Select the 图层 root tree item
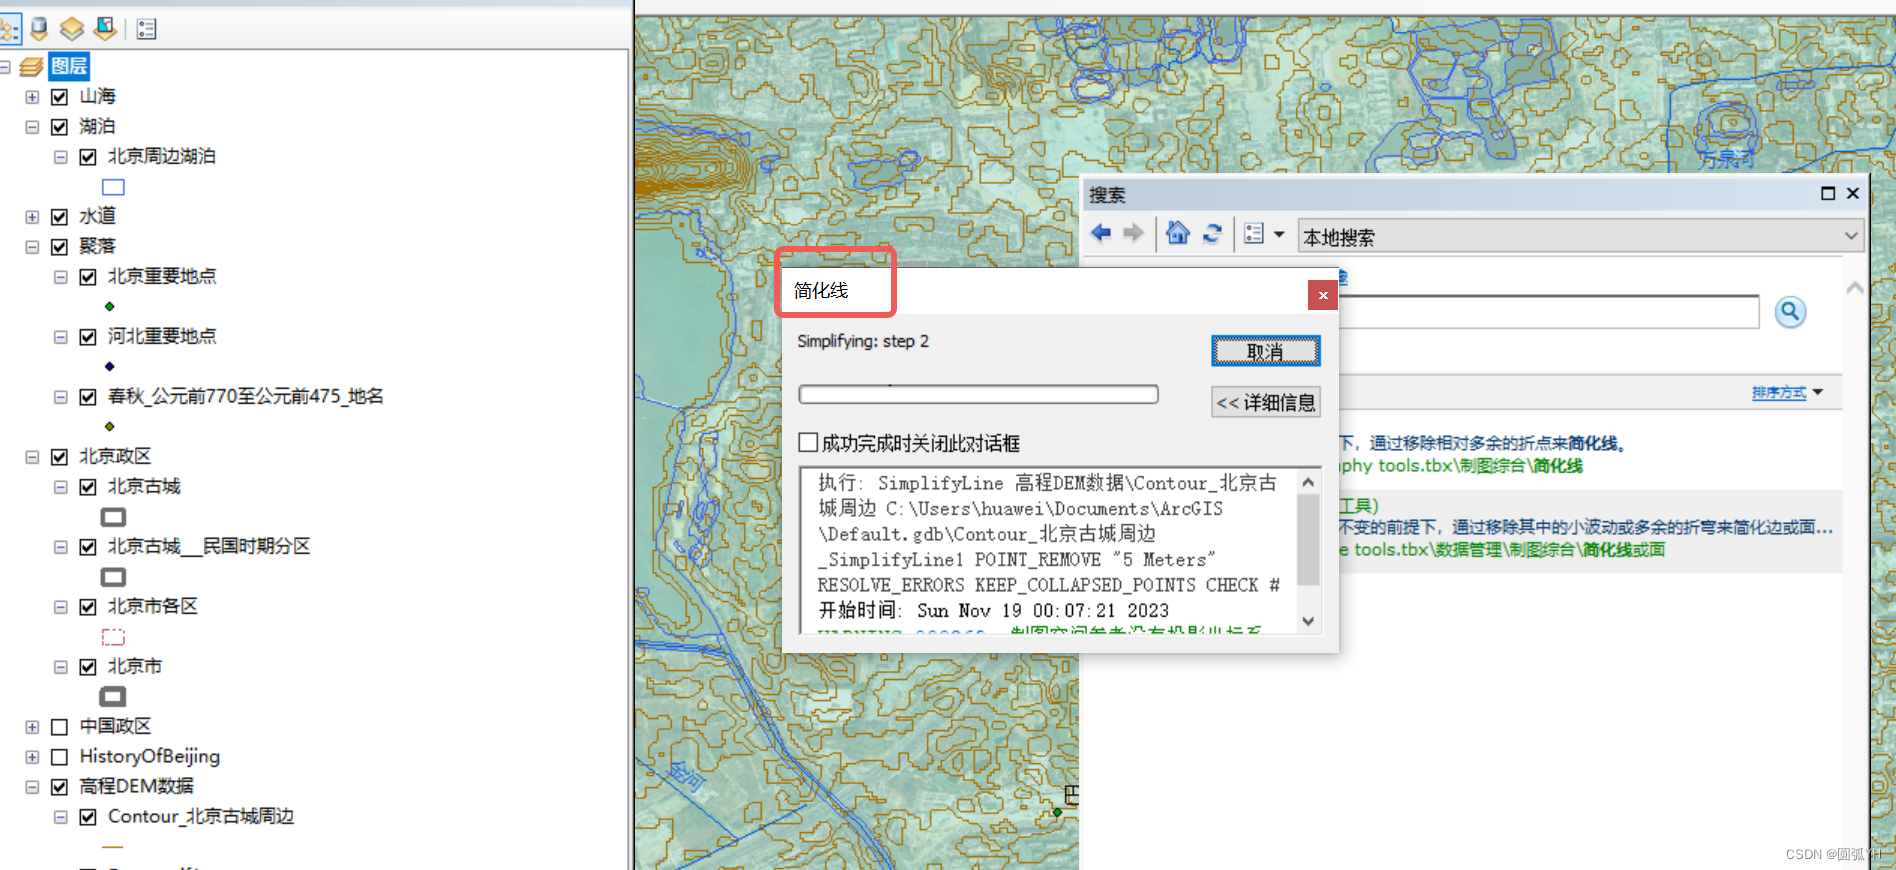1896x870 pixels. [70, 67]
